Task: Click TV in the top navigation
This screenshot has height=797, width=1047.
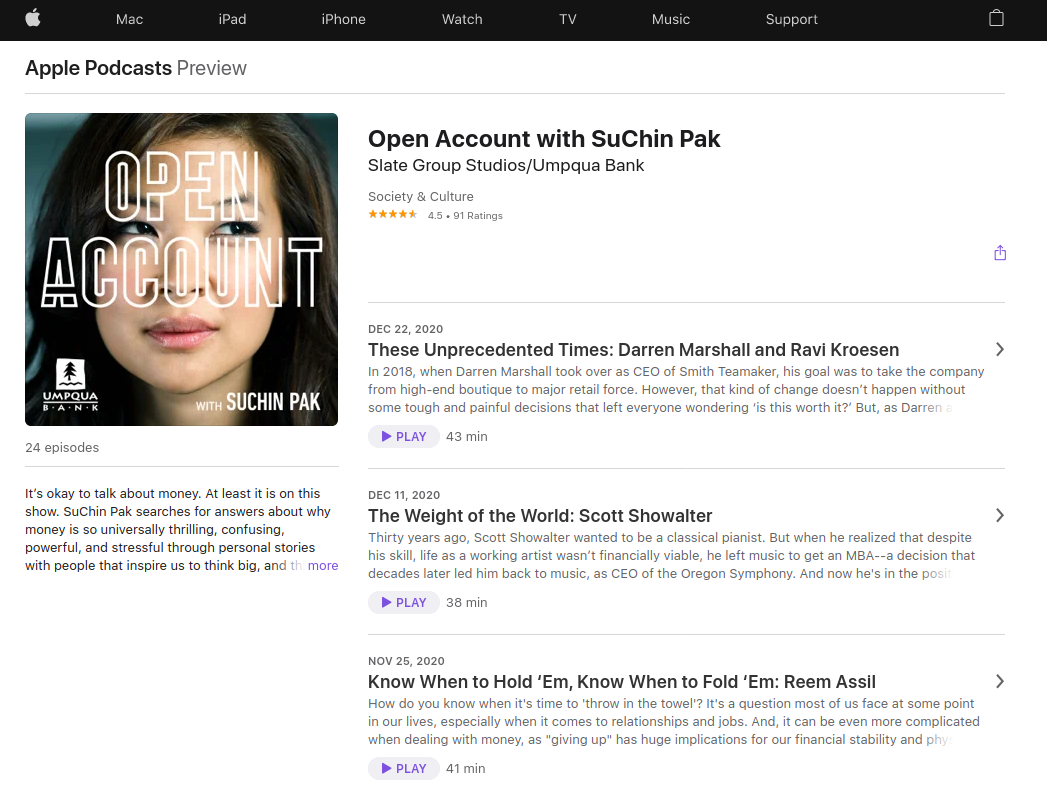Action: click(568, 19)
